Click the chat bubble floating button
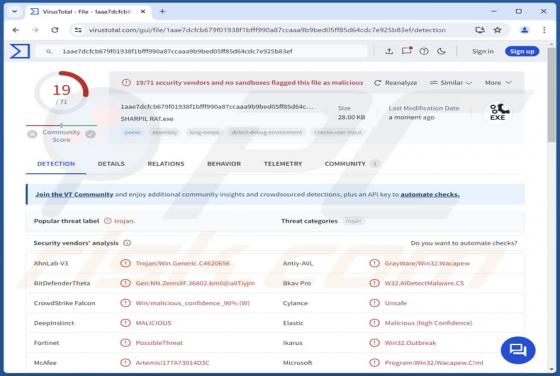Image resolution: width=560 pixels, height=376 pixels. (x=518, y=350)
